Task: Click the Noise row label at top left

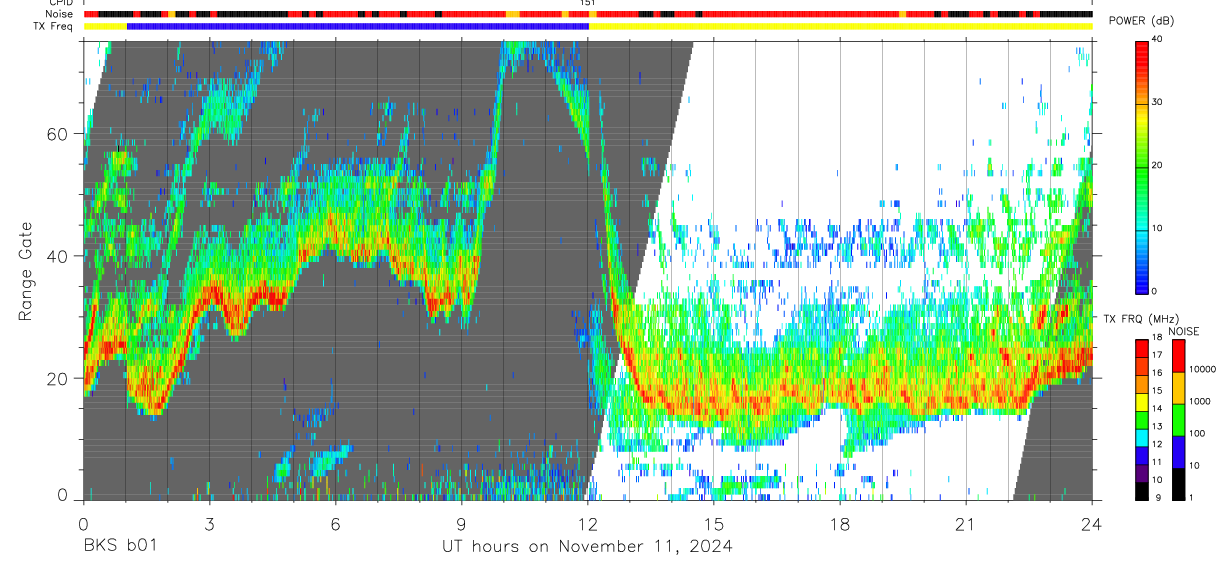Action: coord(61,14)
